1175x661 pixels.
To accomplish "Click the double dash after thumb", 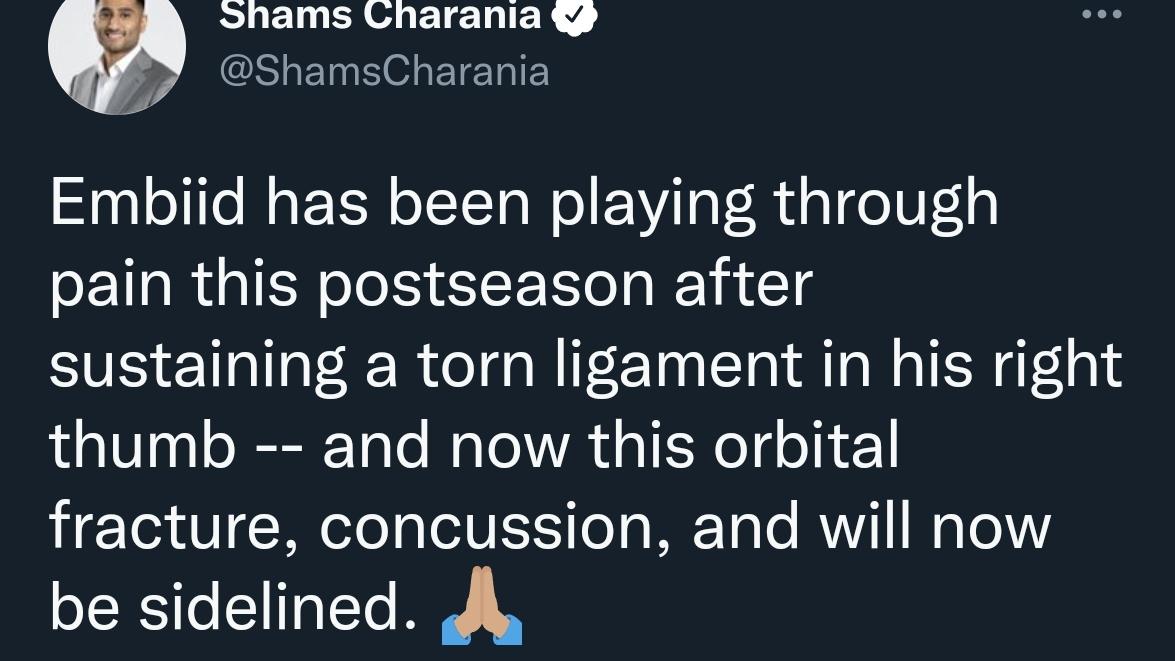I will tap(280, 450).
